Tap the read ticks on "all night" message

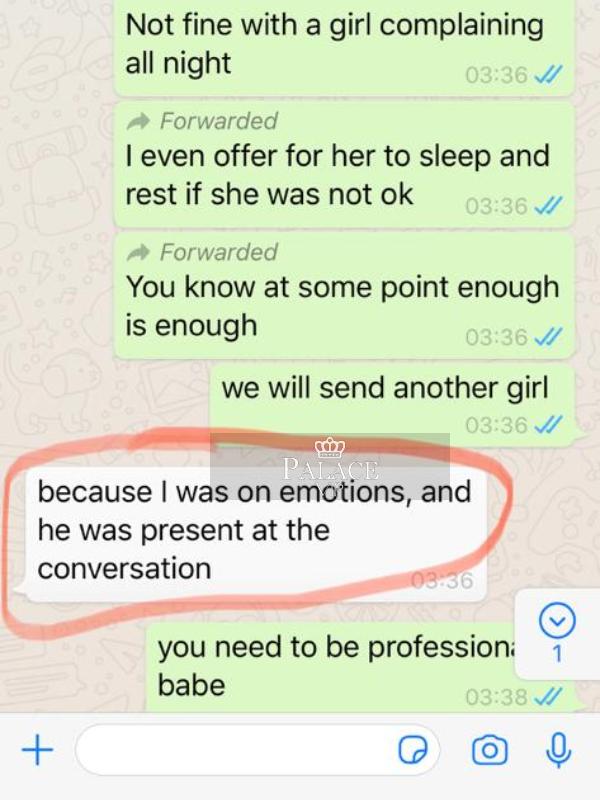click(547, 76)
